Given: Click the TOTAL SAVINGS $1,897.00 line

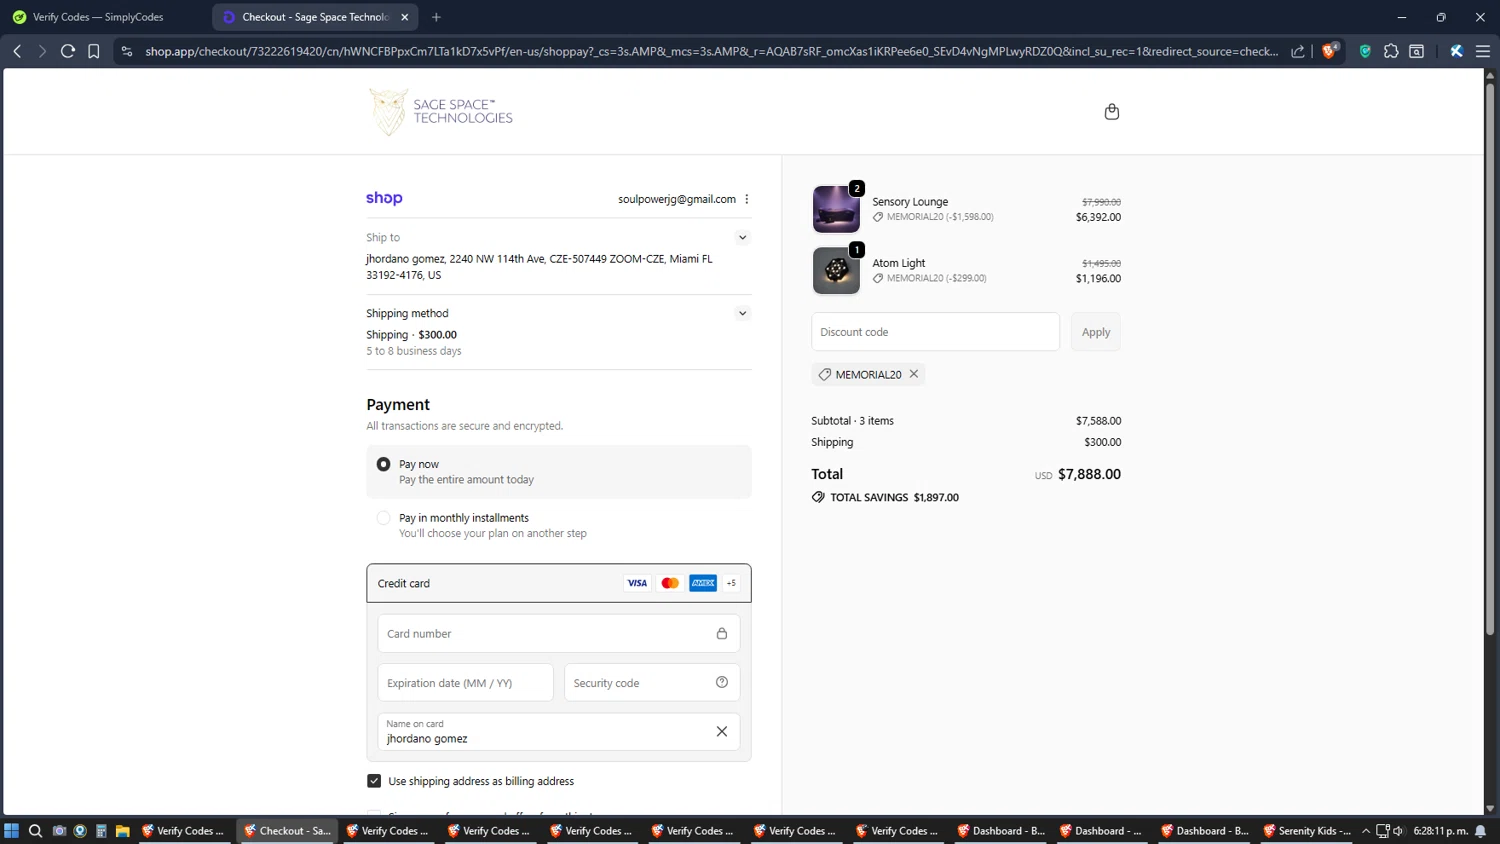Looking at the screenshot, I should (x=885, y=497).
